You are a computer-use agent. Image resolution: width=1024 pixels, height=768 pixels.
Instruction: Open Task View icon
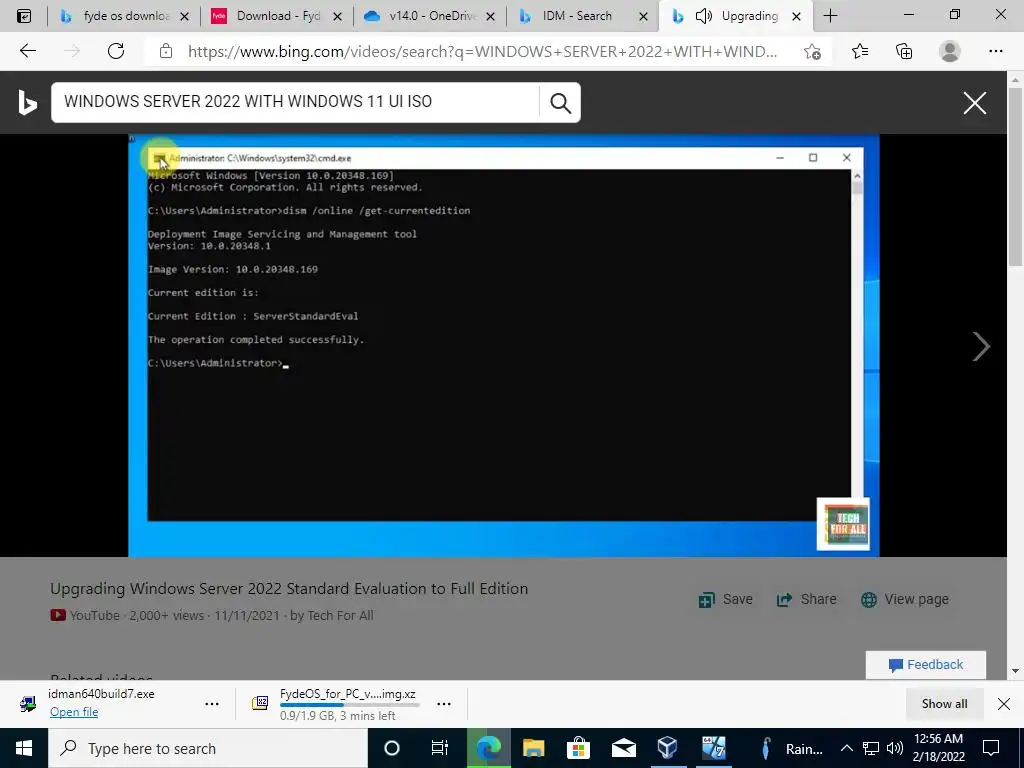pyautogui.click(x=440, y=748)
